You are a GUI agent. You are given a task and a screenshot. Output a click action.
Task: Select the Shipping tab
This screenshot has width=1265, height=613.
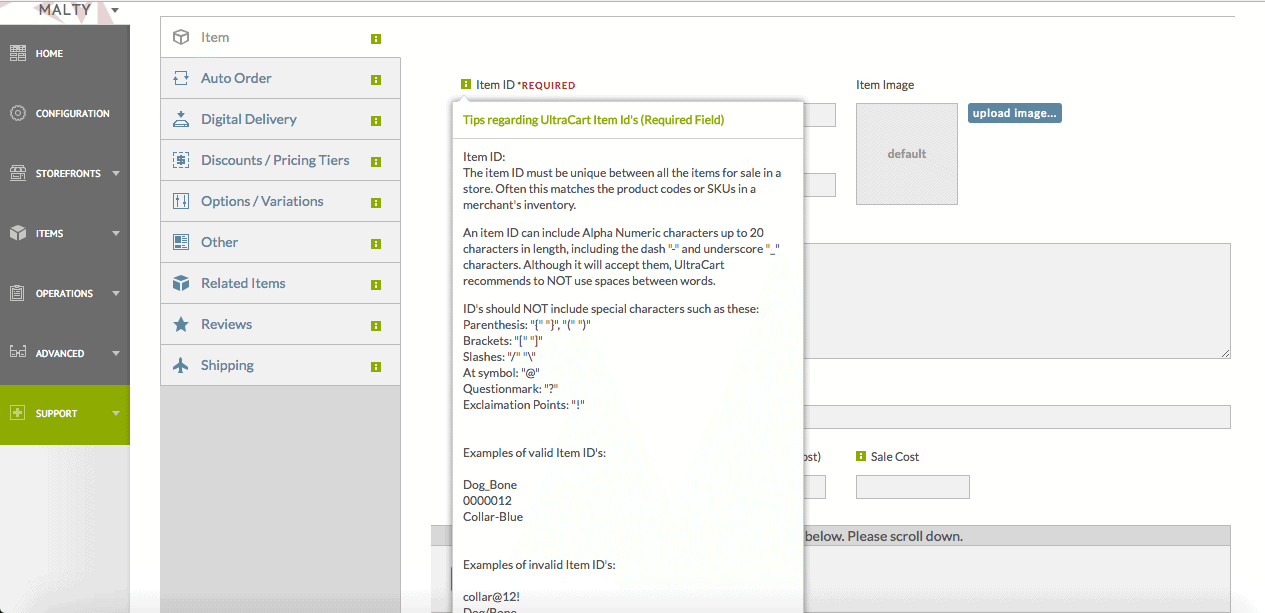tap(280, 365)
